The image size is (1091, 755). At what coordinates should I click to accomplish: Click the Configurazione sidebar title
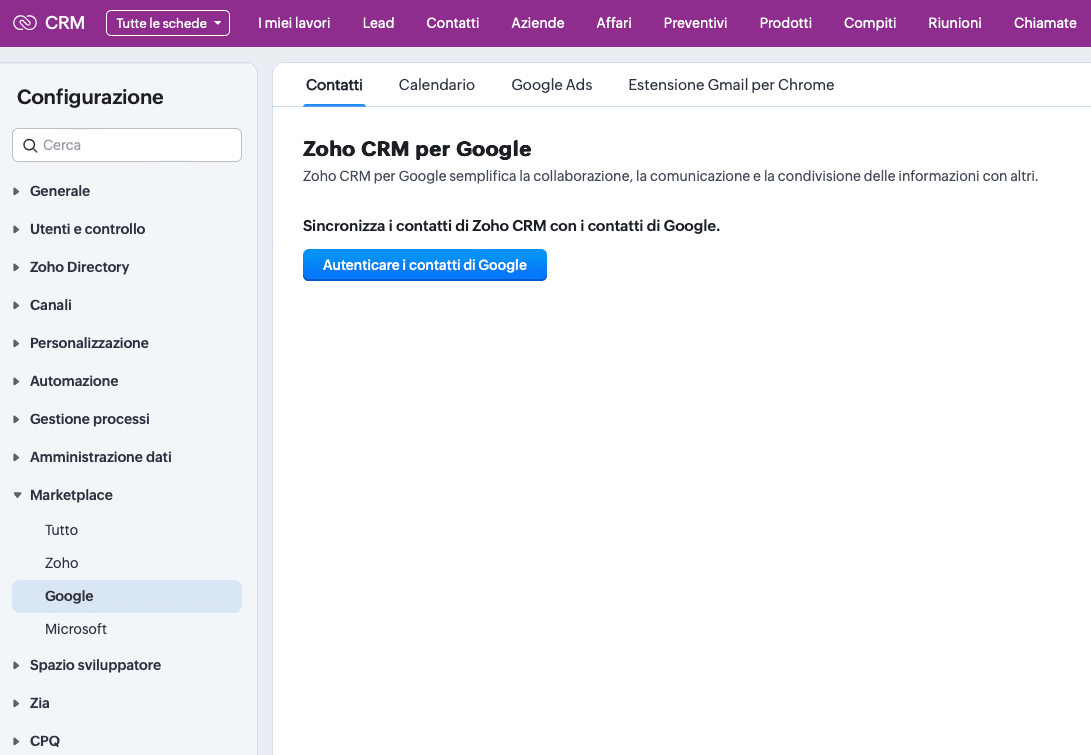coord(90,97)
